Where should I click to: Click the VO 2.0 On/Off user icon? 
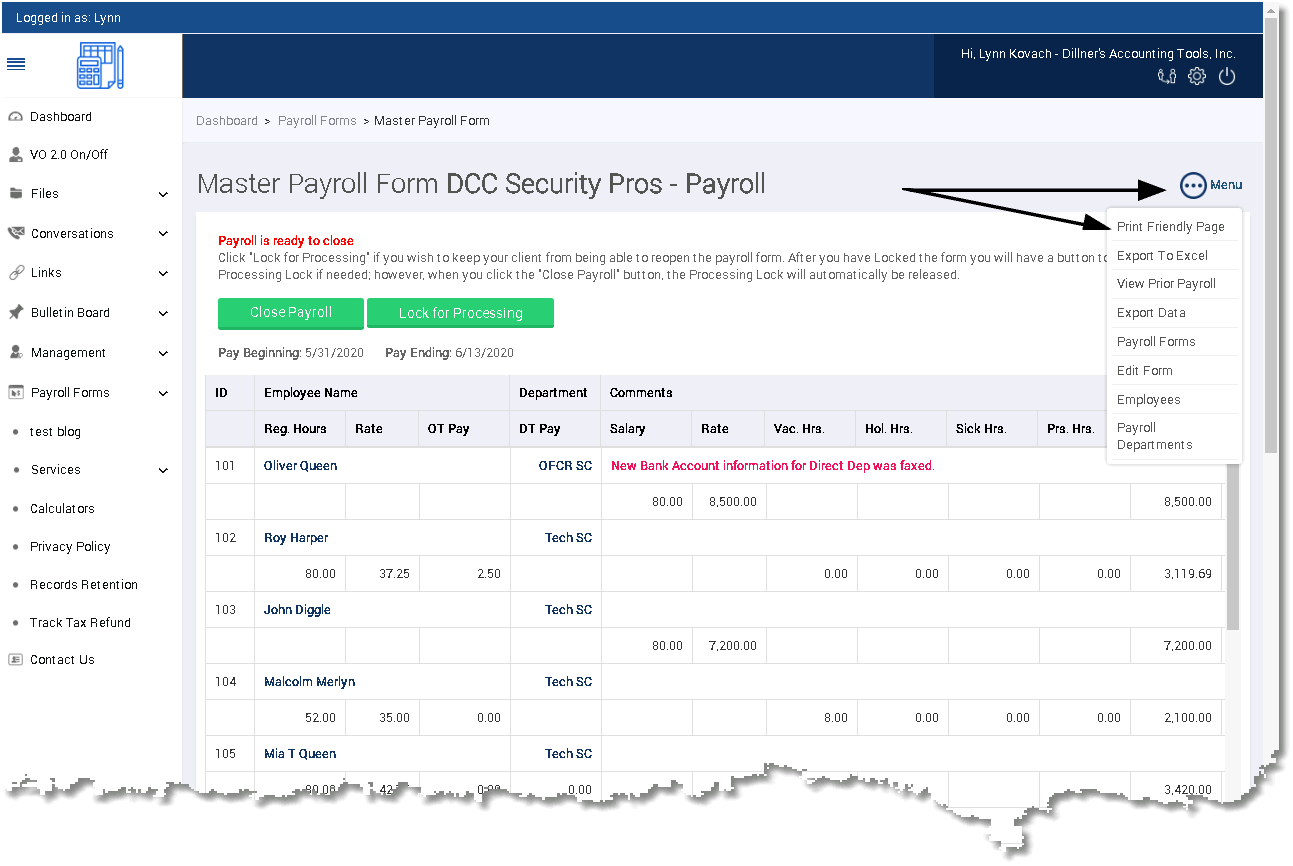[x=15, y=155]
